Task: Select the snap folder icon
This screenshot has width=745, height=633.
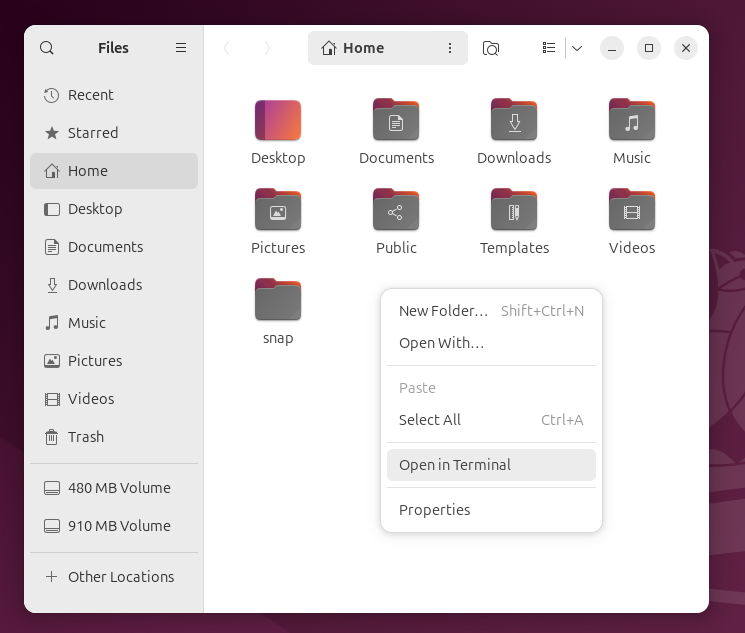Action: point(278,300)
